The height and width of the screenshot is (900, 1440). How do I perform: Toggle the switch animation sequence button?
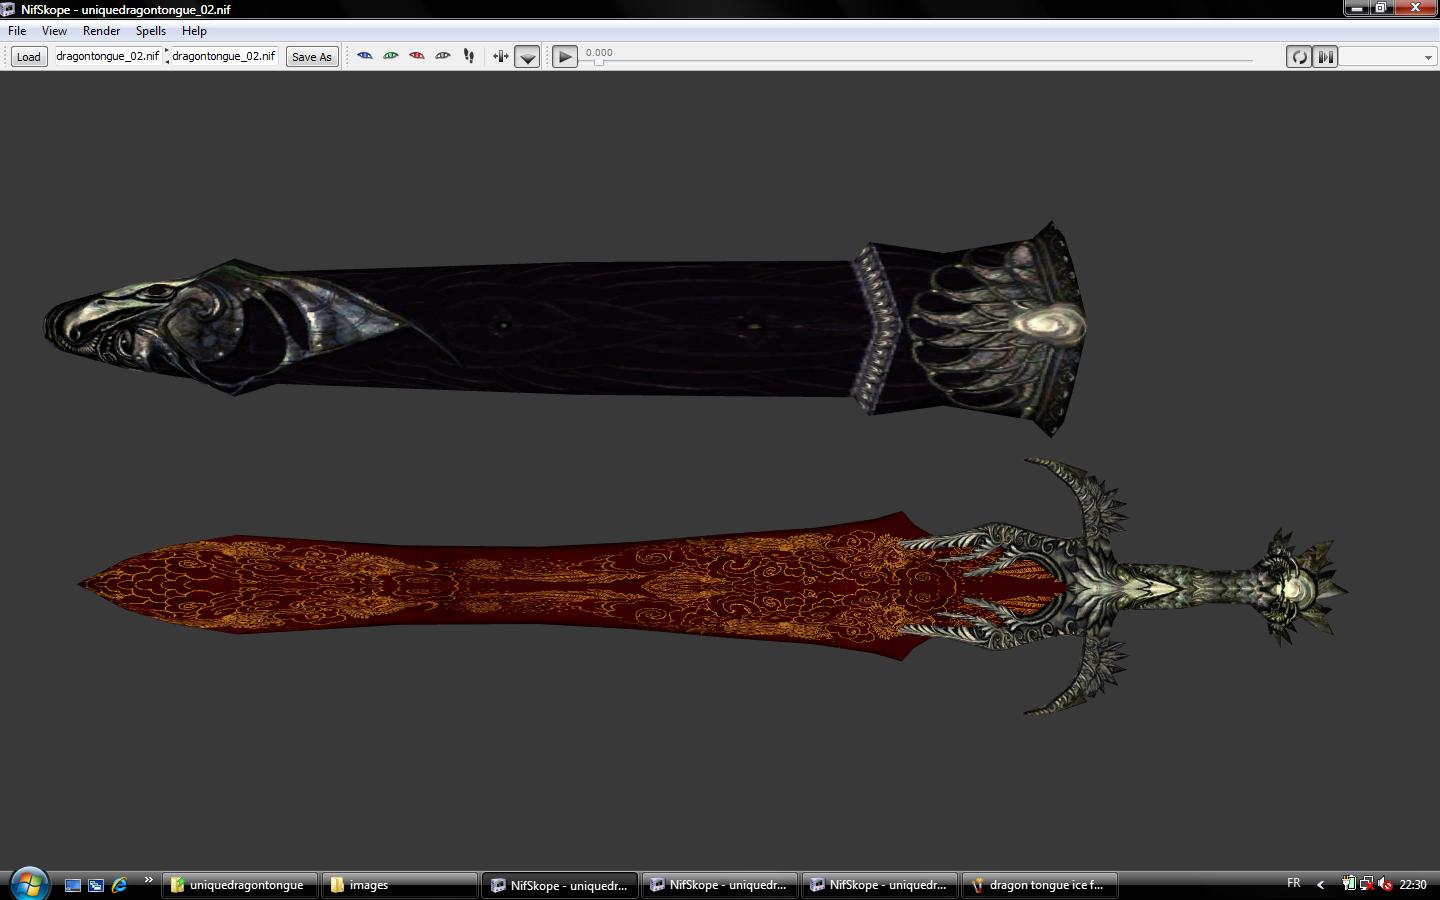[1325, 57]
